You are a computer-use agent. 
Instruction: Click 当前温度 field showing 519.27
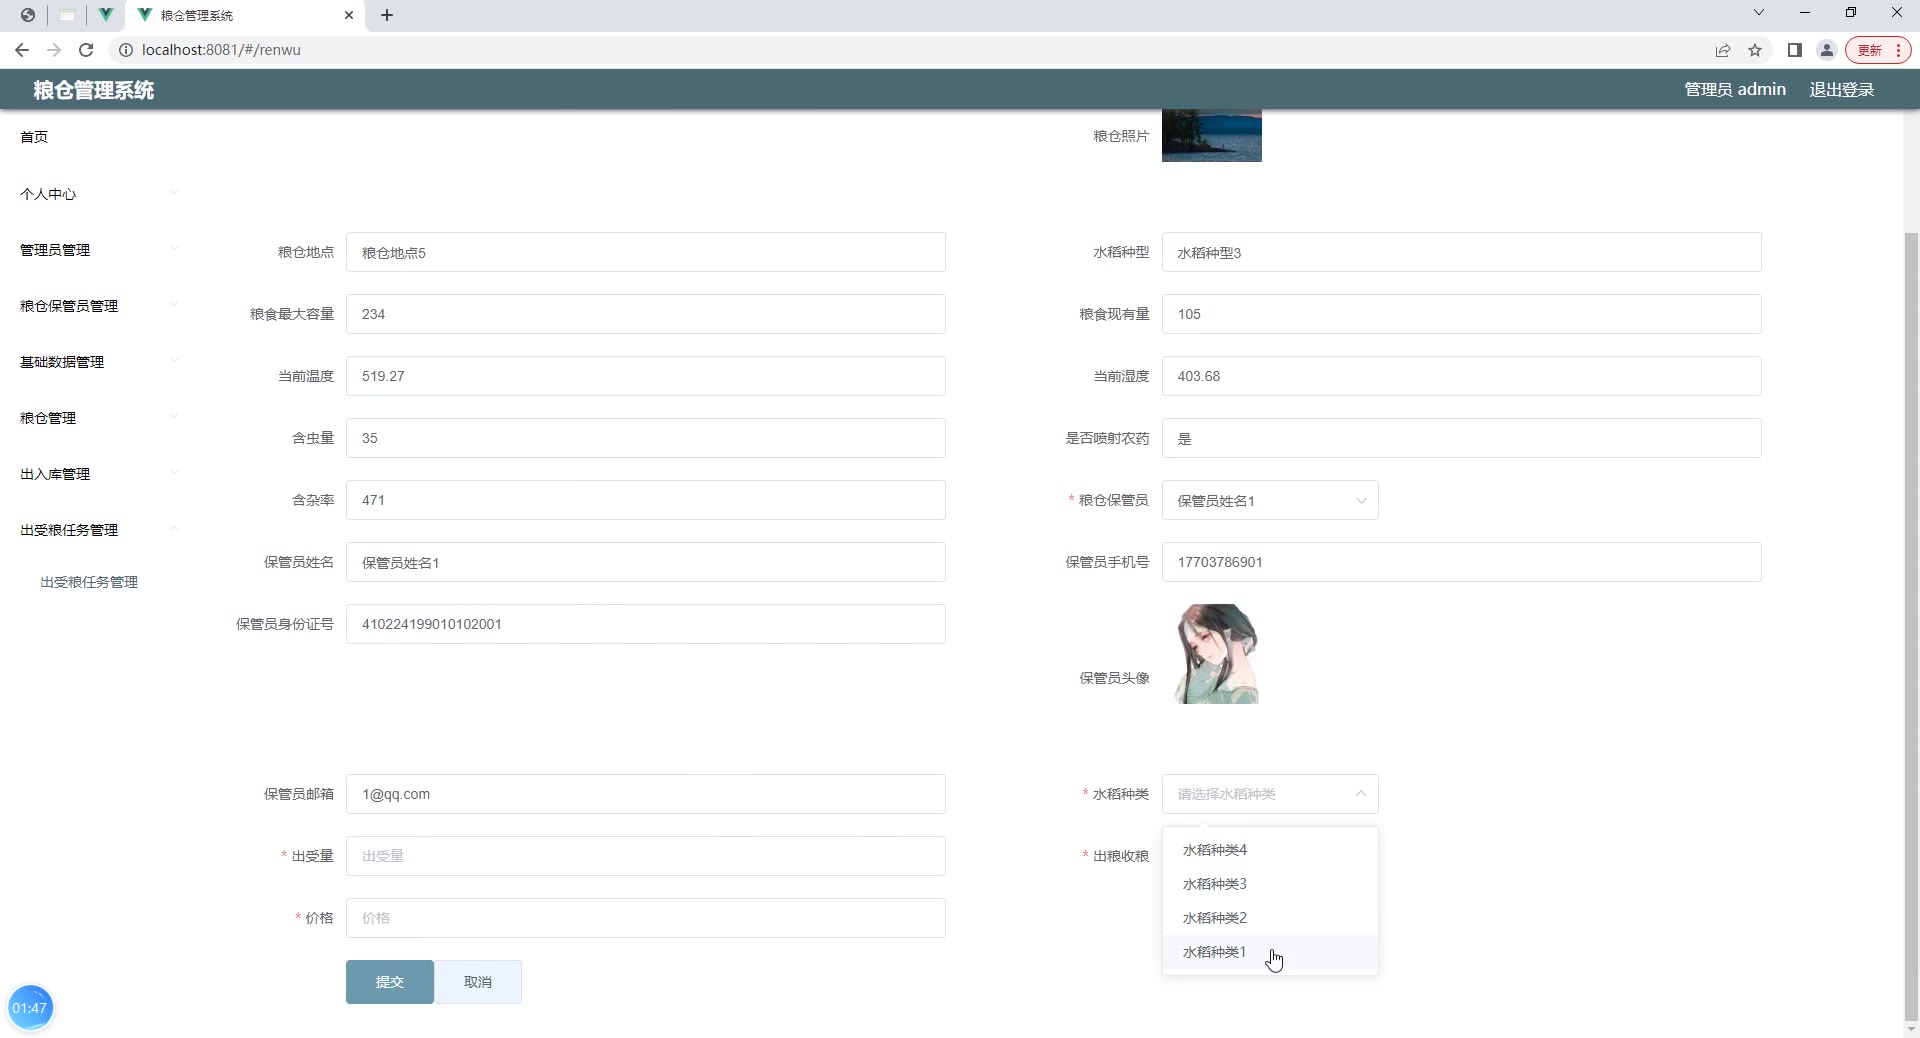pos(646,376)
